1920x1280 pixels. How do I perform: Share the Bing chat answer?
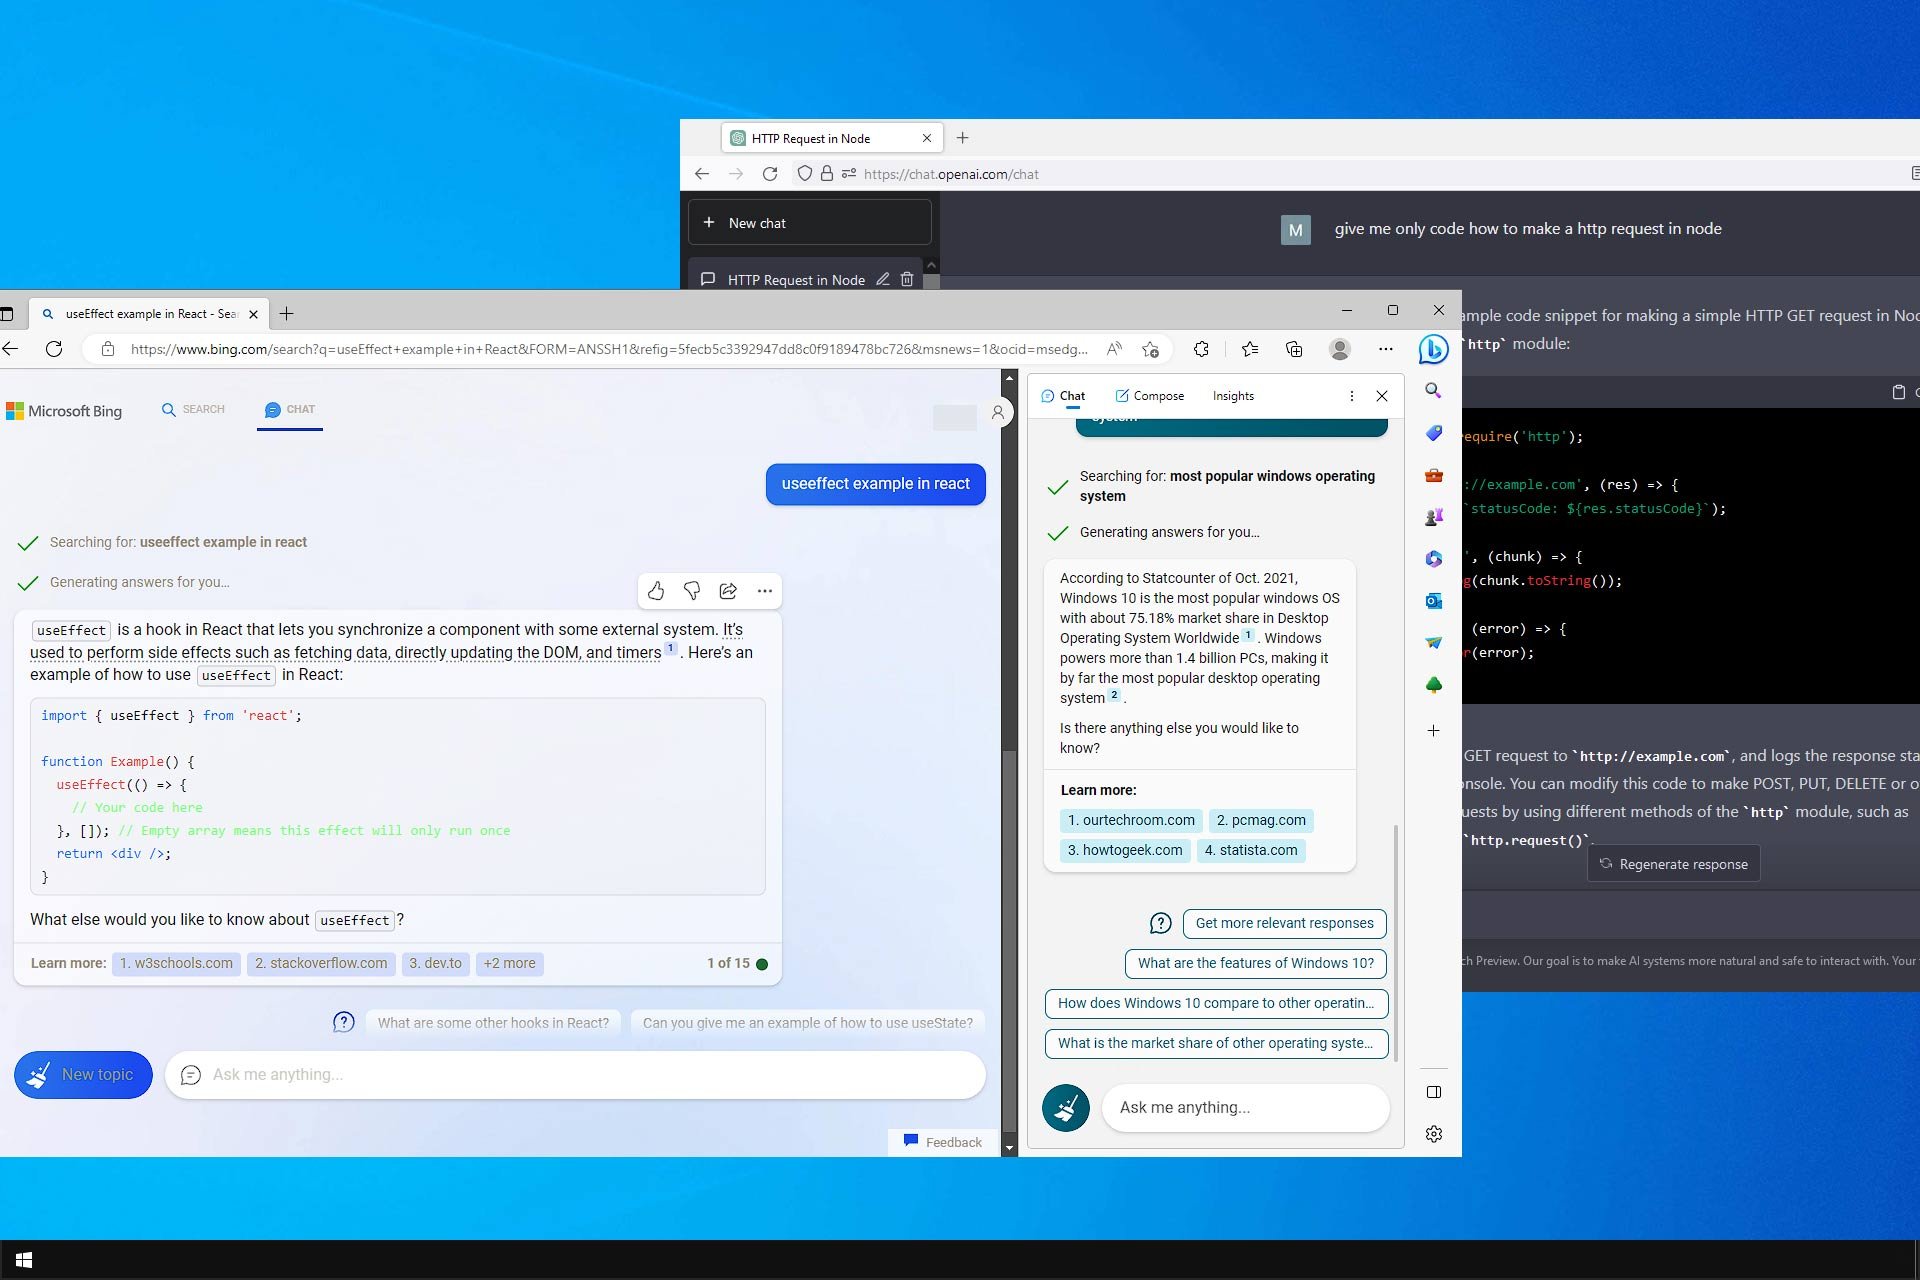click(x=728, y=591)
